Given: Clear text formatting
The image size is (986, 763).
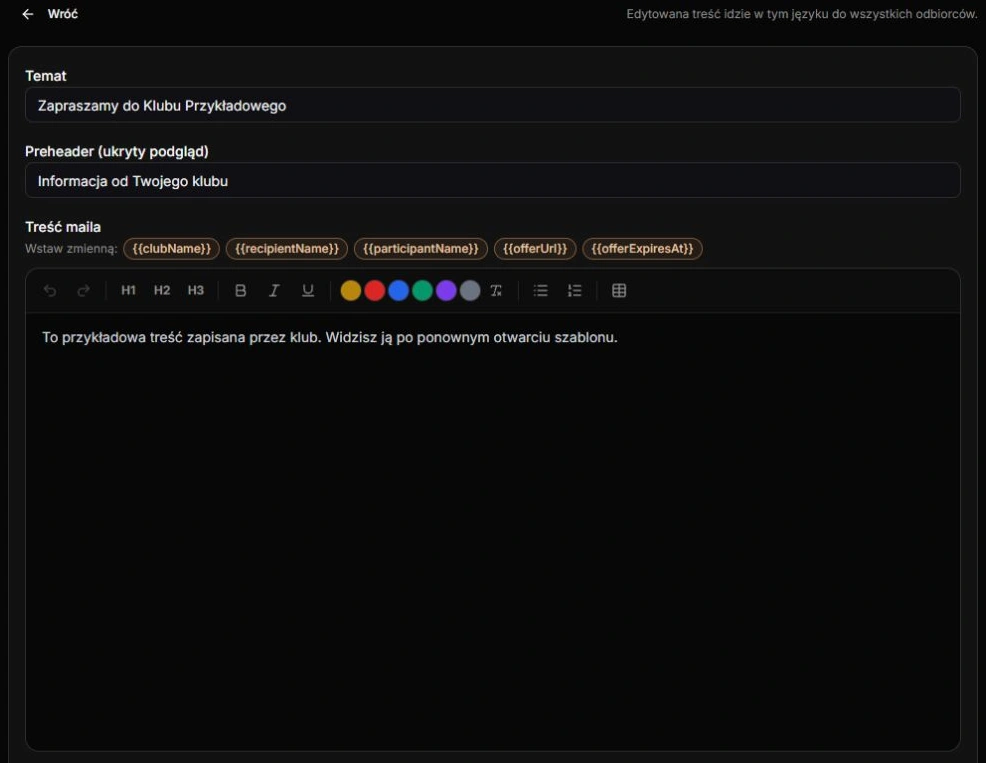Looking at the screenshot, I should 496,291.
